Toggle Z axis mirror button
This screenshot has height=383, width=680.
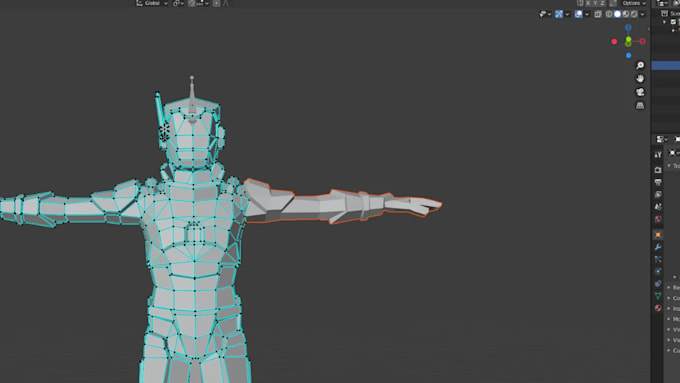coord(603,3)
